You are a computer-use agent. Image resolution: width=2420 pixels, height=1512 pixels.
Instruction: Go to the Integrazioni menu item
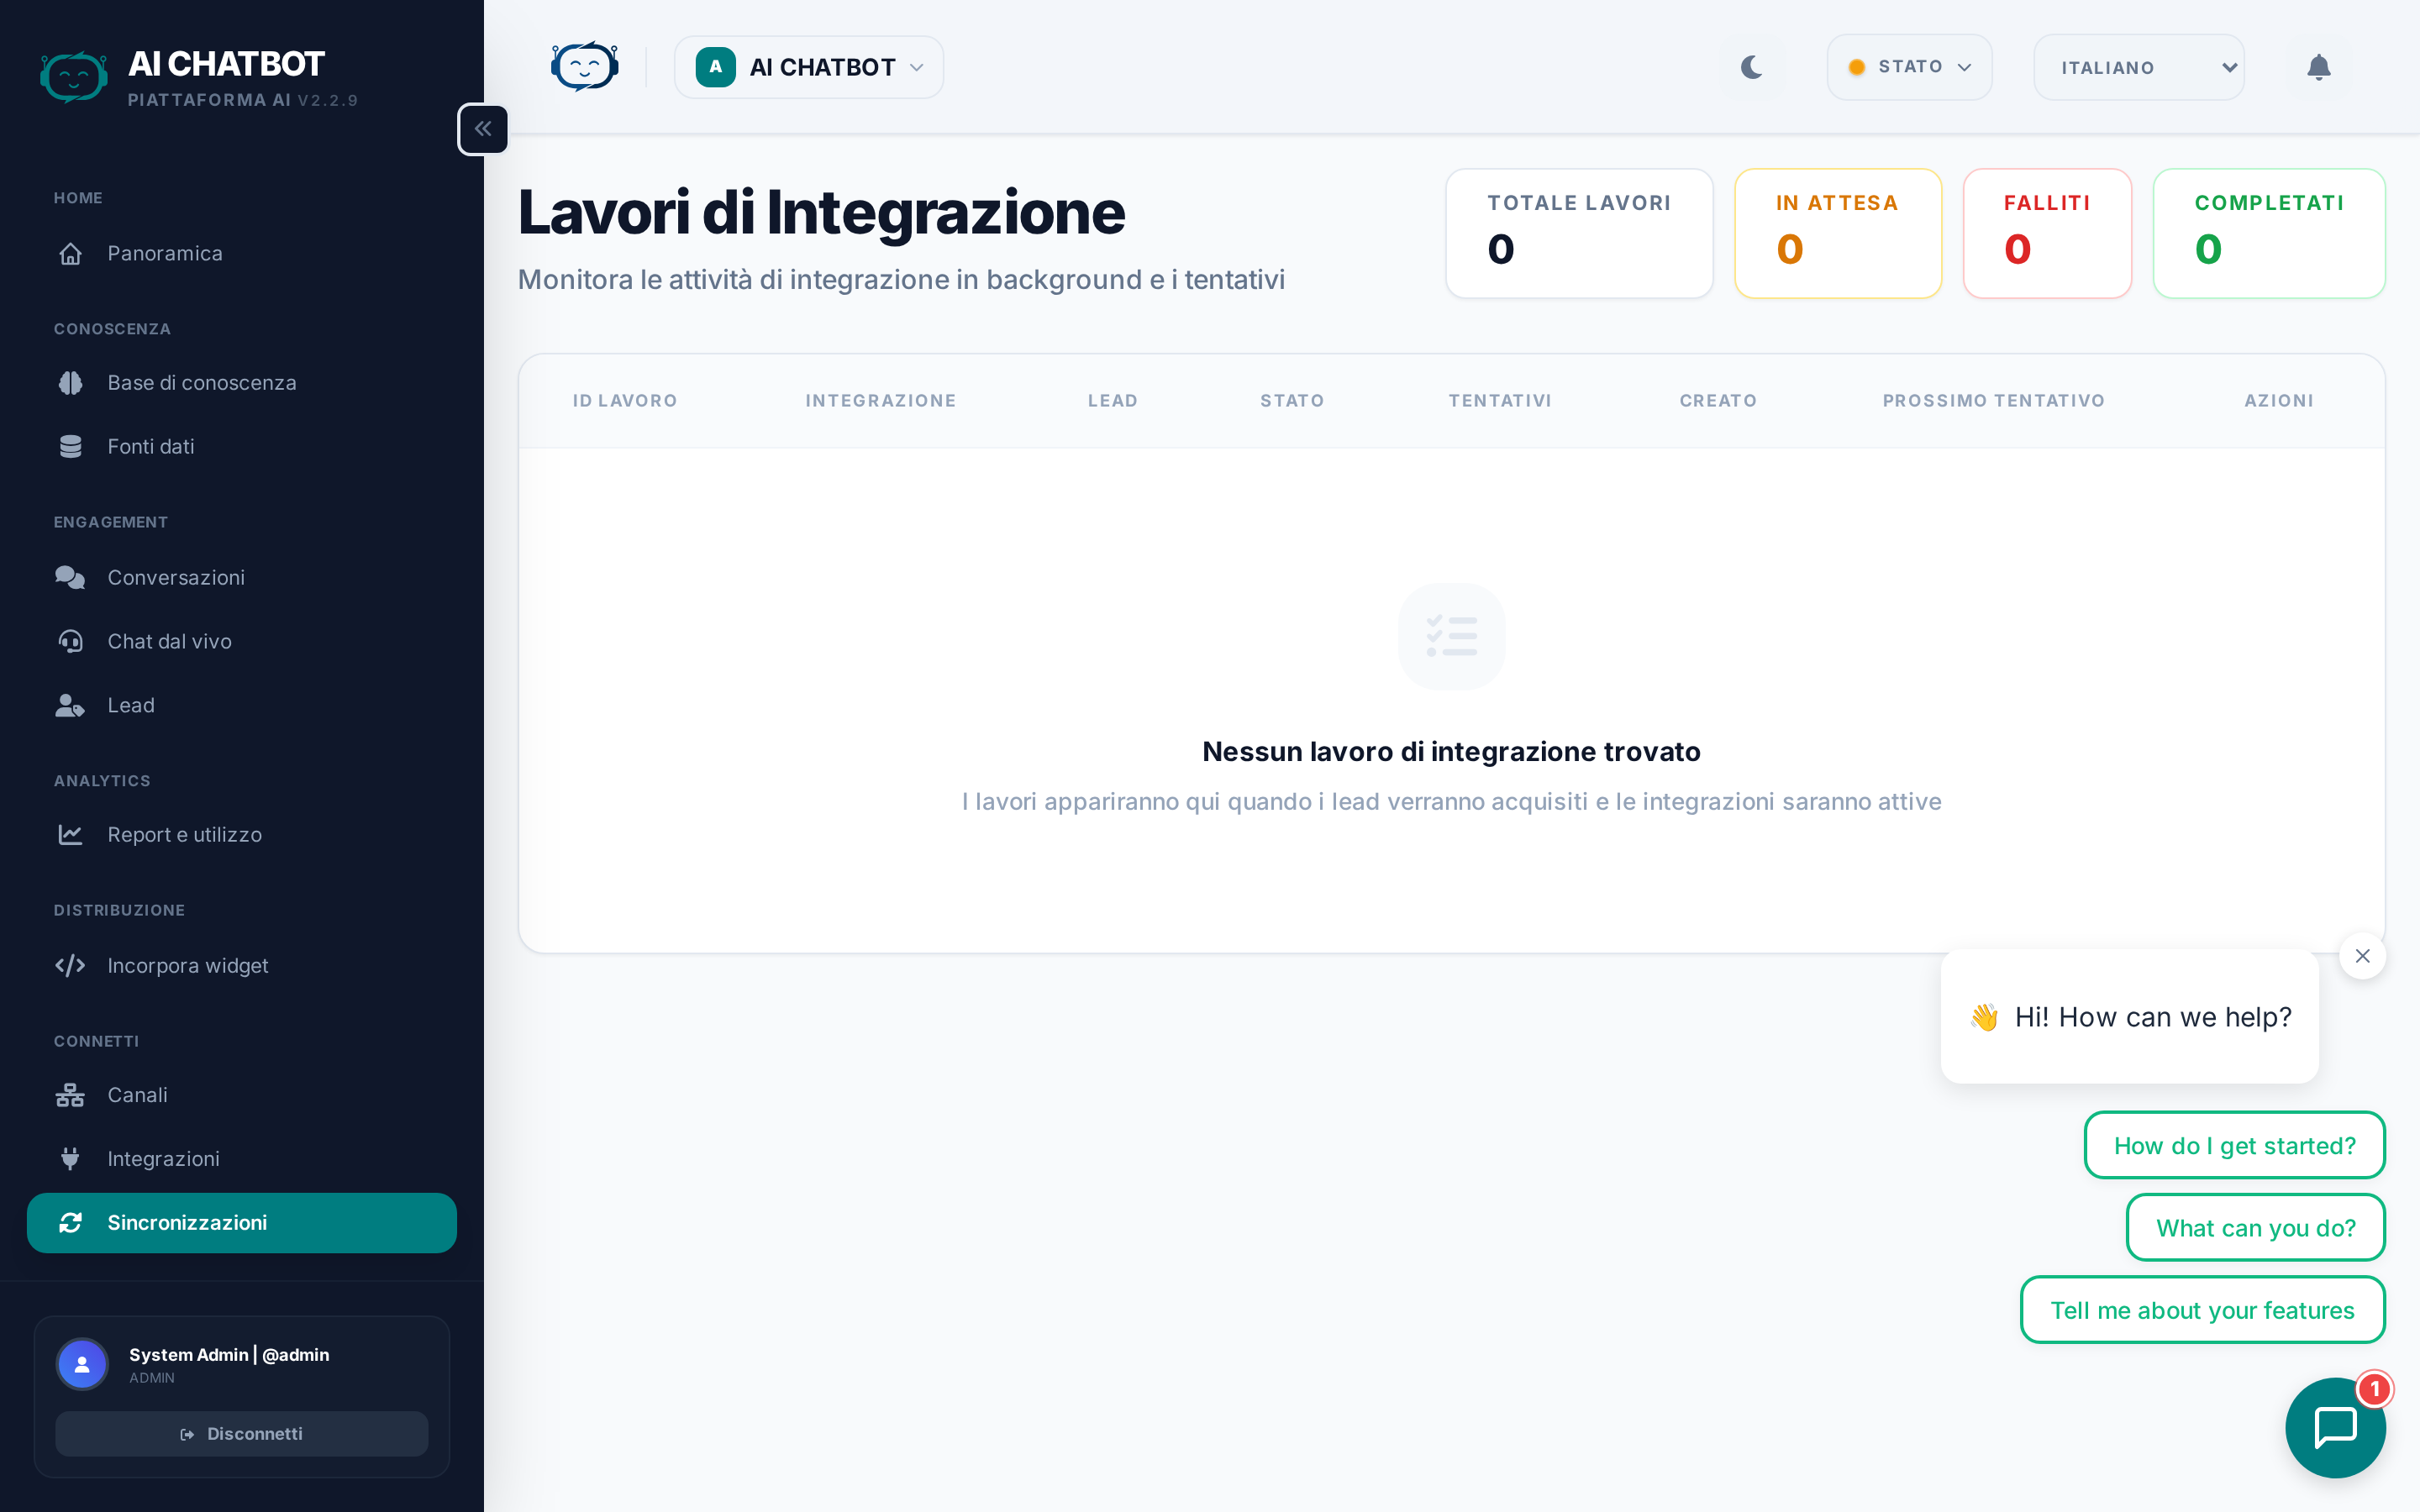163,1159
